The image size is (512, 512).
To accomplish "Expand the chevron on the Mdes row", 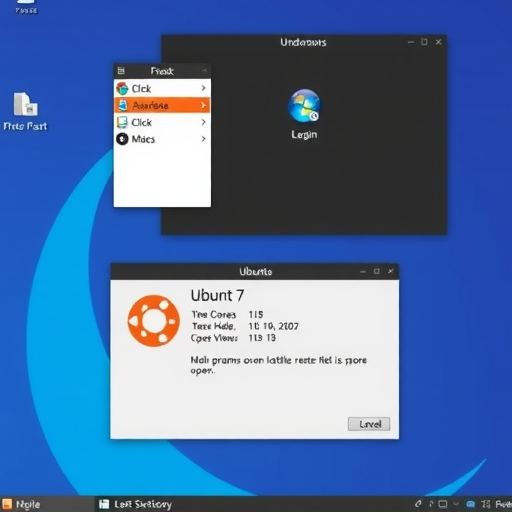I will point(203,139).
